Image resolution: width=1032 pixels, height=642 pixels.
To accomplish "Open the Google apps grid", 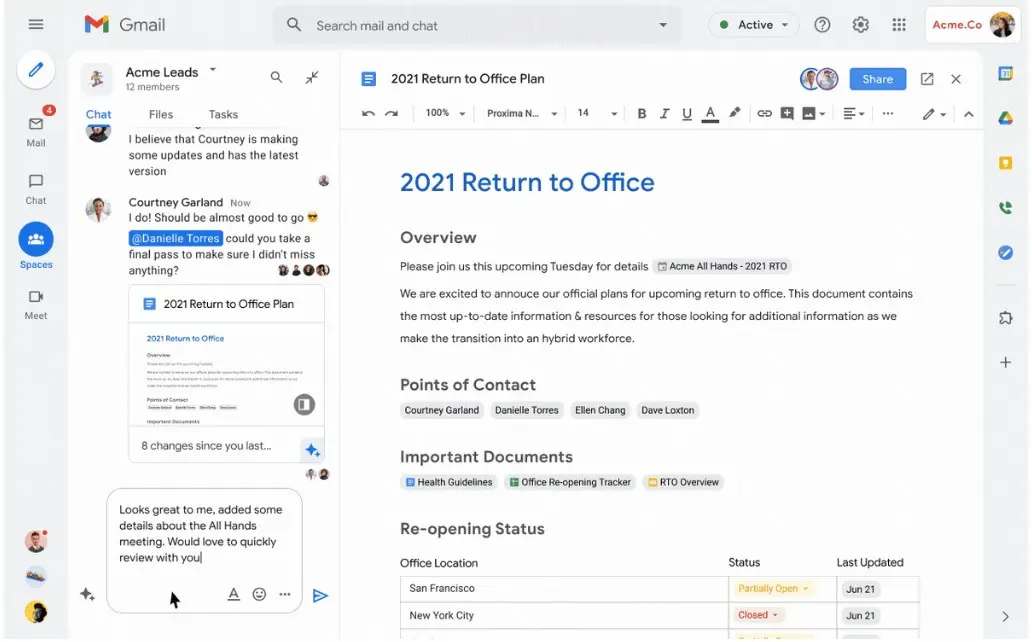I will [899, 25].
